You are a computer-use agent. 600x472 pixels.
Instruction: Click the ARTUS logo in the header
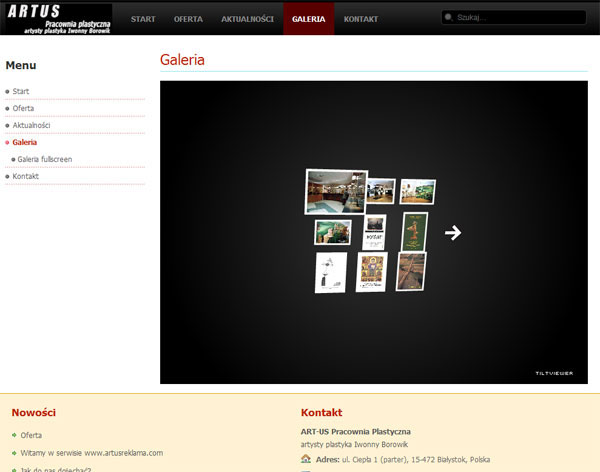click(x=59, y=18)
